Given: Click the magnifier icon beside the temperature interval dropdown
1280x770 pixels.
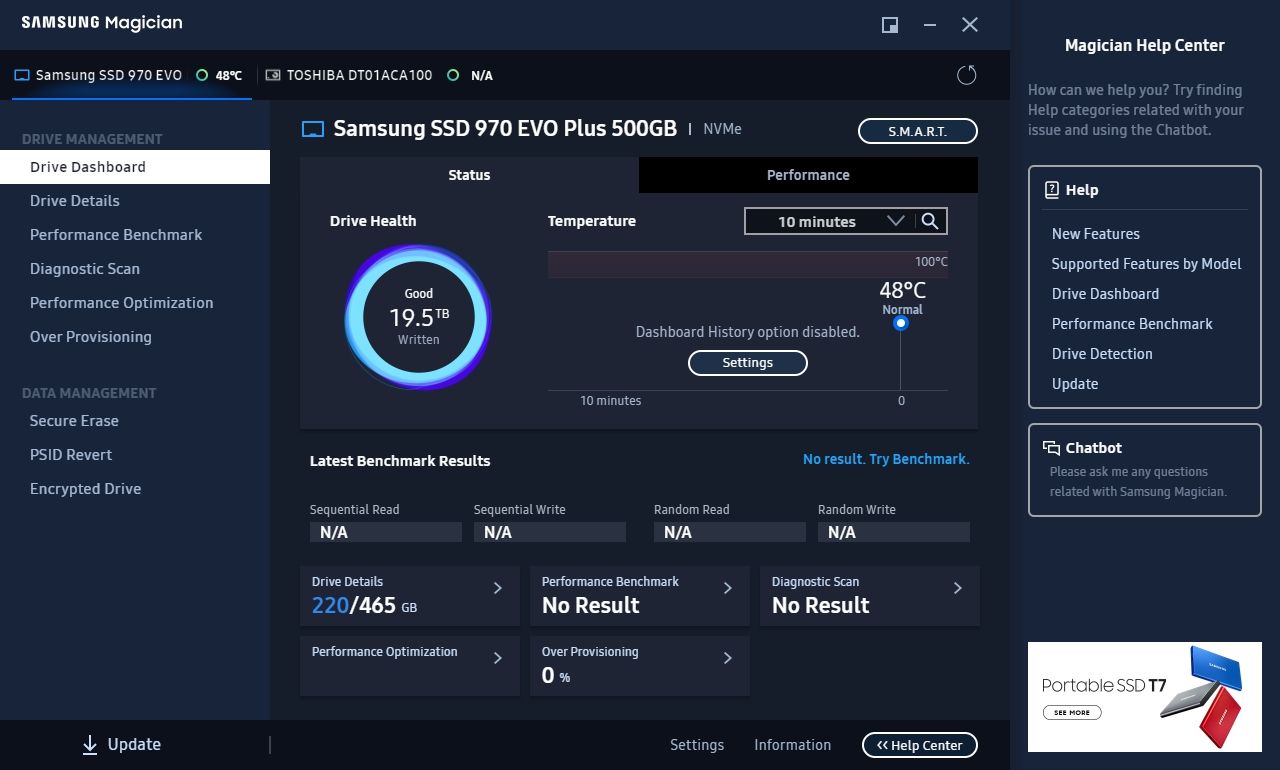Looking at the screenshot, I should coord(931,220).
